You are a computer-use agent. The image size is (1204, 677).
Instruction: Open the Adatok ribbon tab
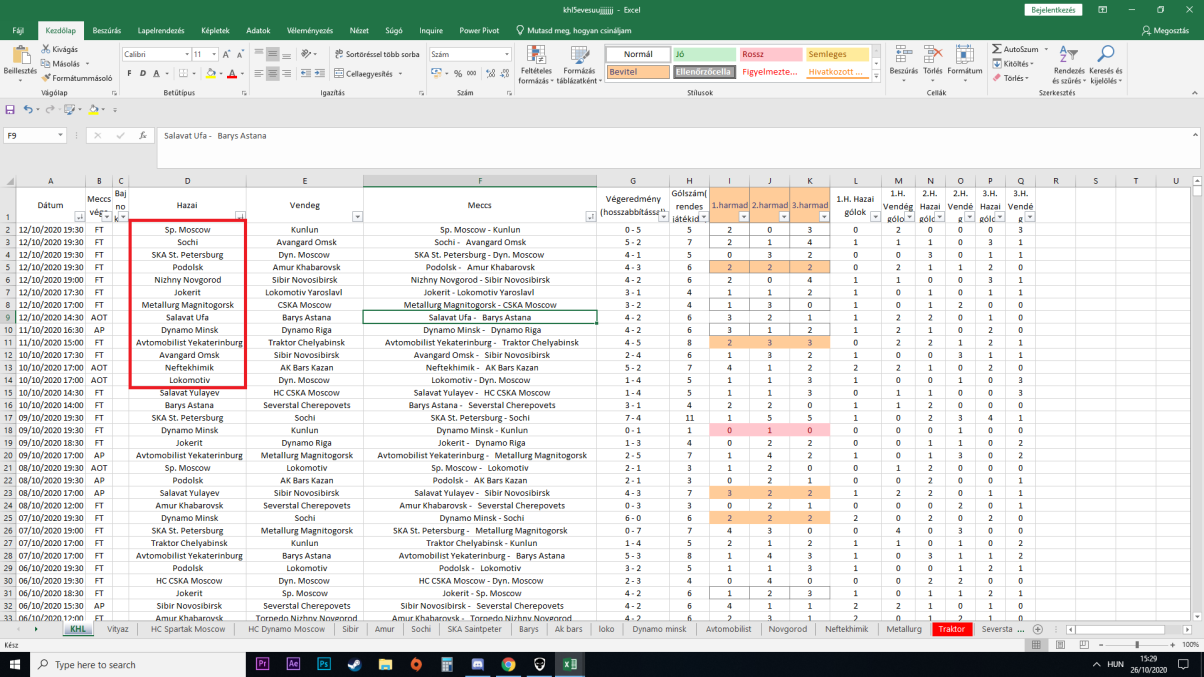(258, 31)
